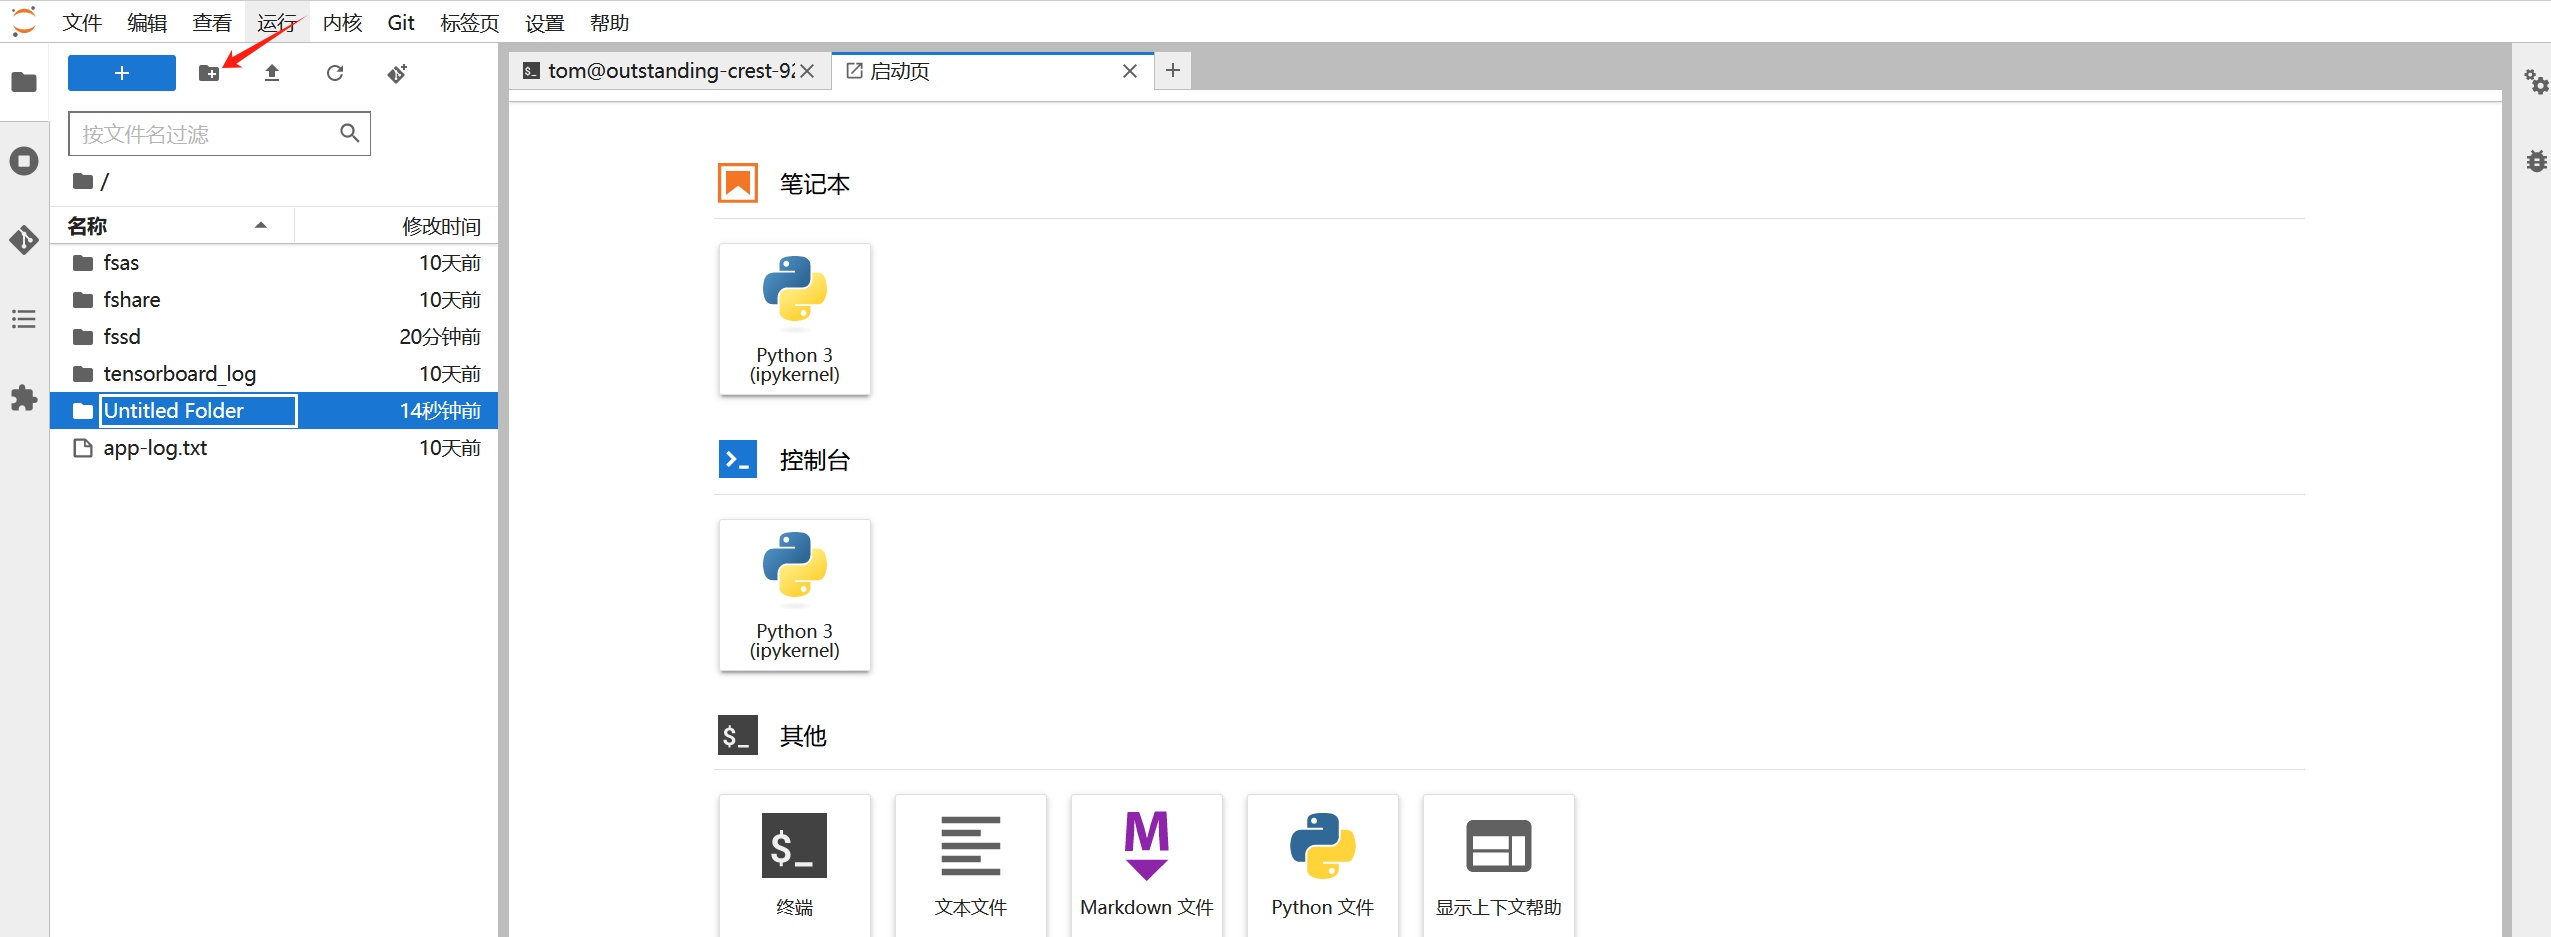2551x937 pixels.
Task: Sort files by 名称 column
Action: tap(172, 226)
